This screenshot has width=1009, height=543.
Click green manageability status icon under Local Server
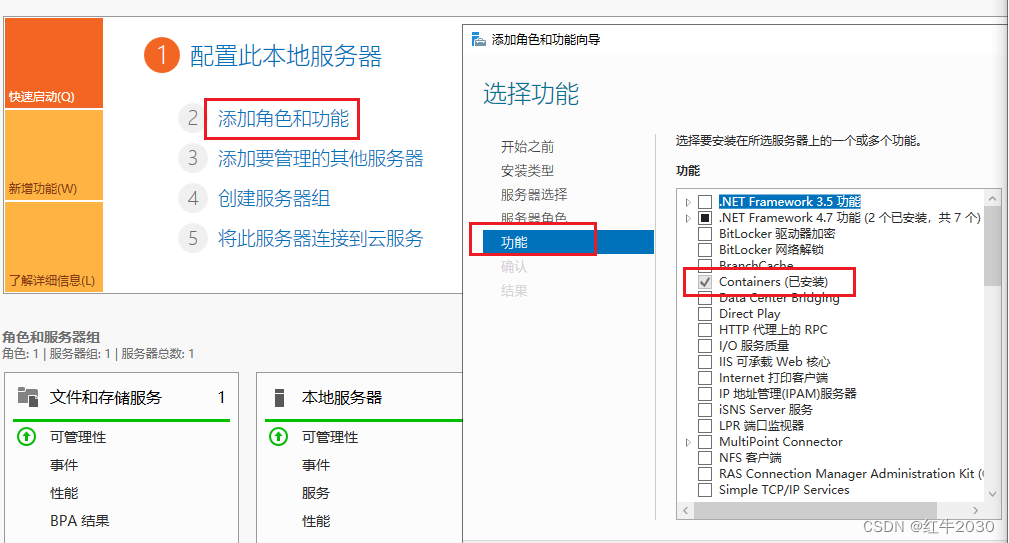pos(279,437)
